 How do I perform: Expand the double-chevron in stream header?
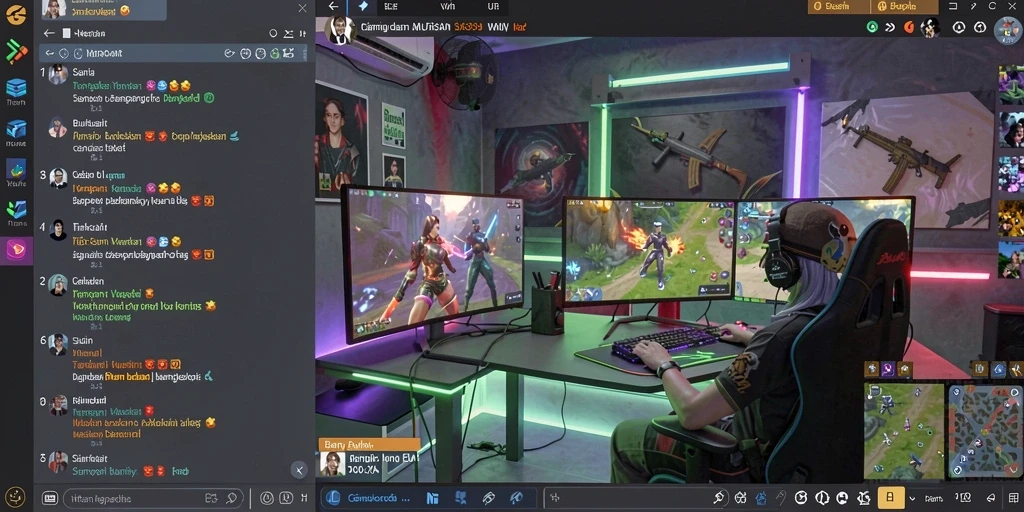click(x=890, y=27)
